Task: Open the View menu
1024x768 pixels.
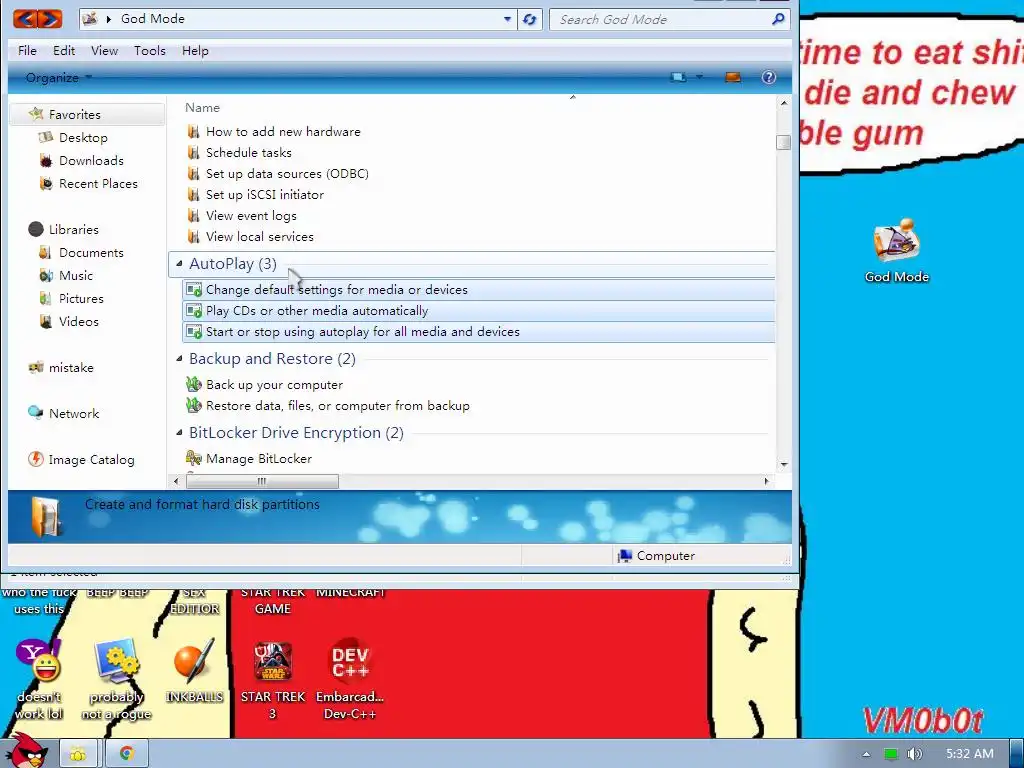Action: (x=104, y=50)
